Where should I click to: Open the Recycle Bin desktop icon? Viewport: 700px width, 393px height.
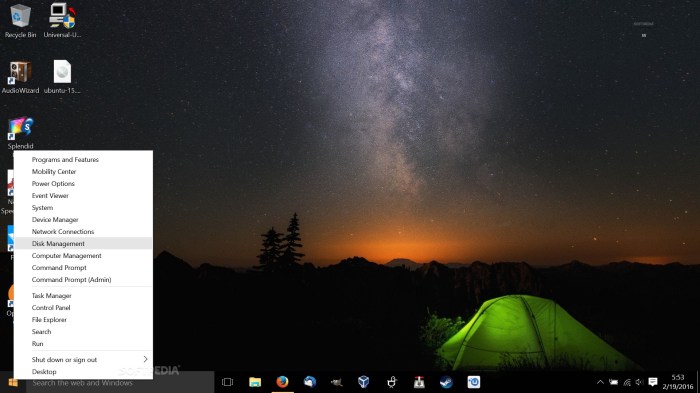coord(20,21)
